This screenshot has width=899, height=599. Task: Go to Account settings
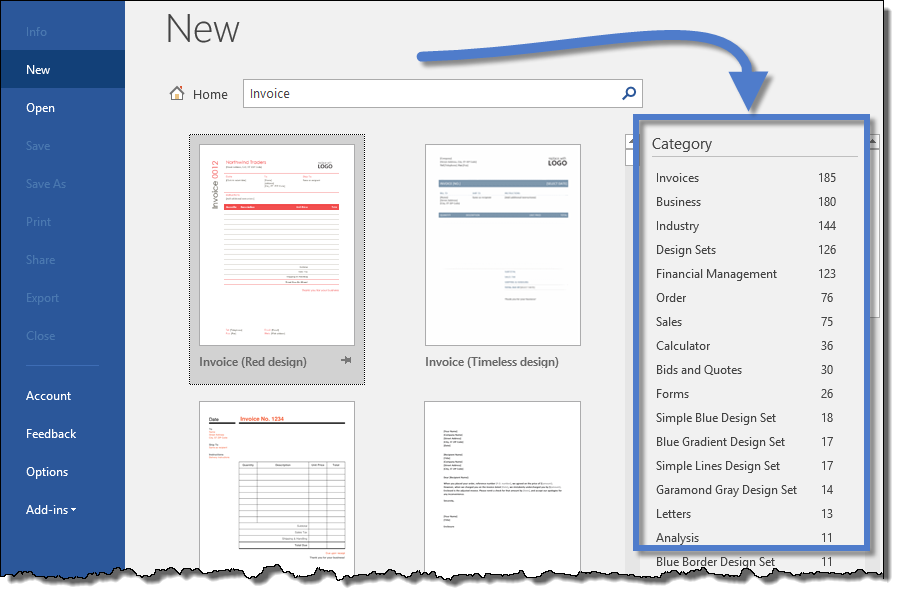click(x=48, y=396)
